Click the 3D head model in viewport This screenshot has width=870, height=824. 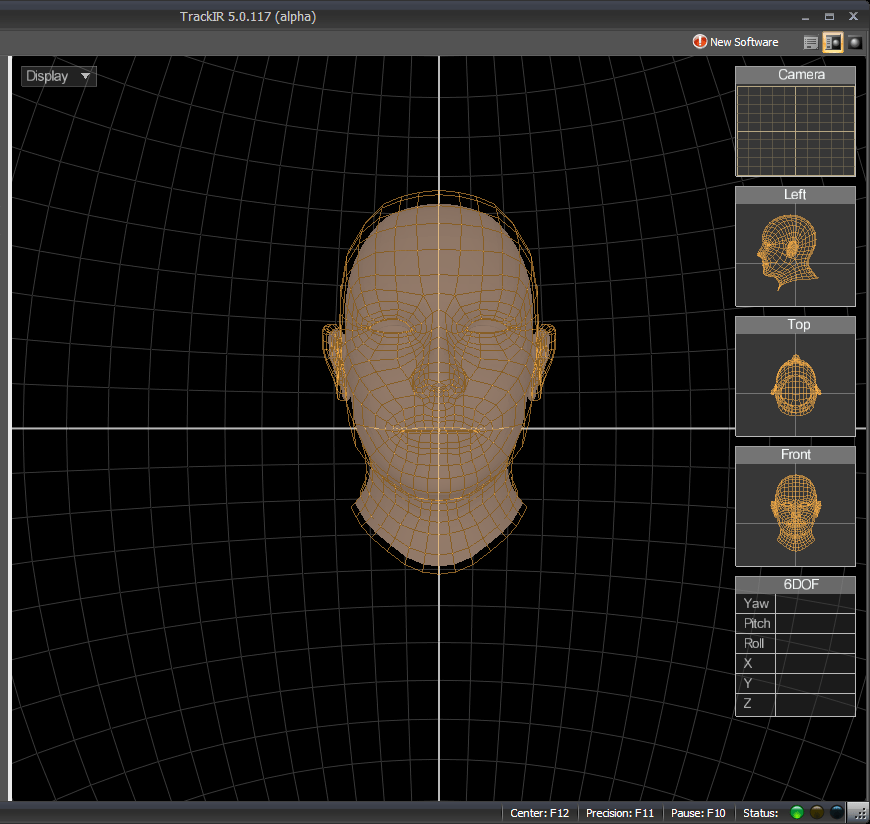pyautogui.click(x=438, y=381)
